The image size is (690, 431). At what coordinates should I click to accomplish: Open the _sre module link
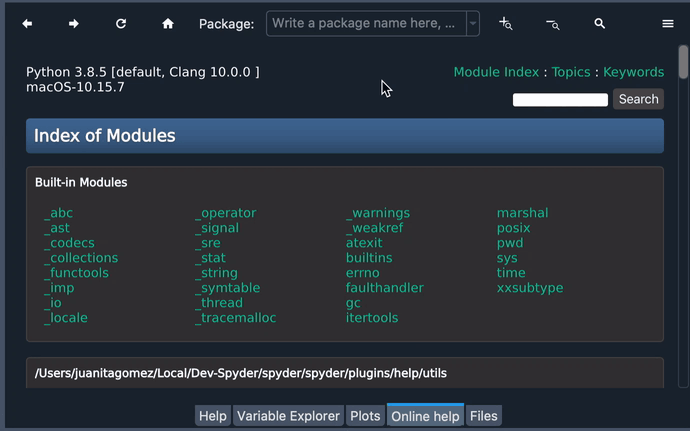point(208,243)
